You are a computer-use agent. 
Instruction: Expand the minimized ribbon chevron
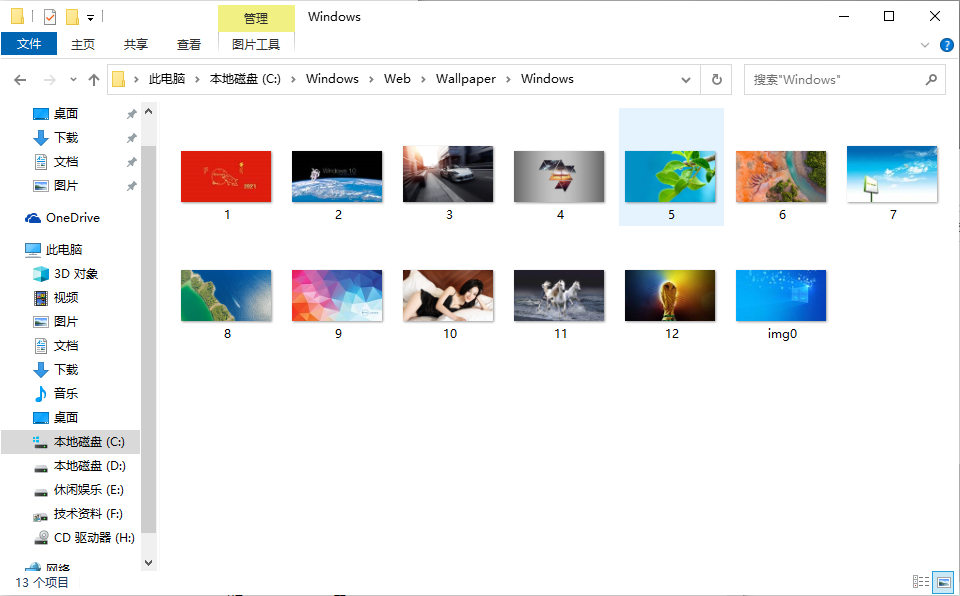[925, 44]
